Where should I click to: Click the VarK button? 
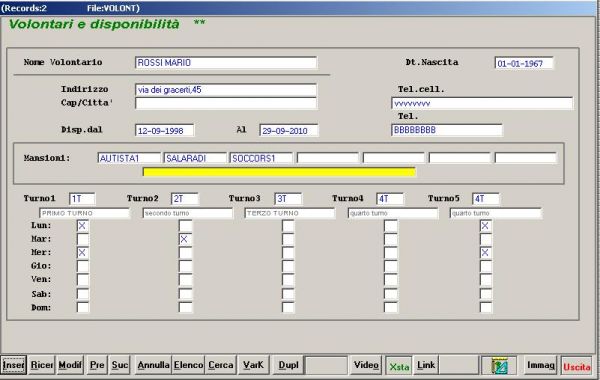pos(253,365)
